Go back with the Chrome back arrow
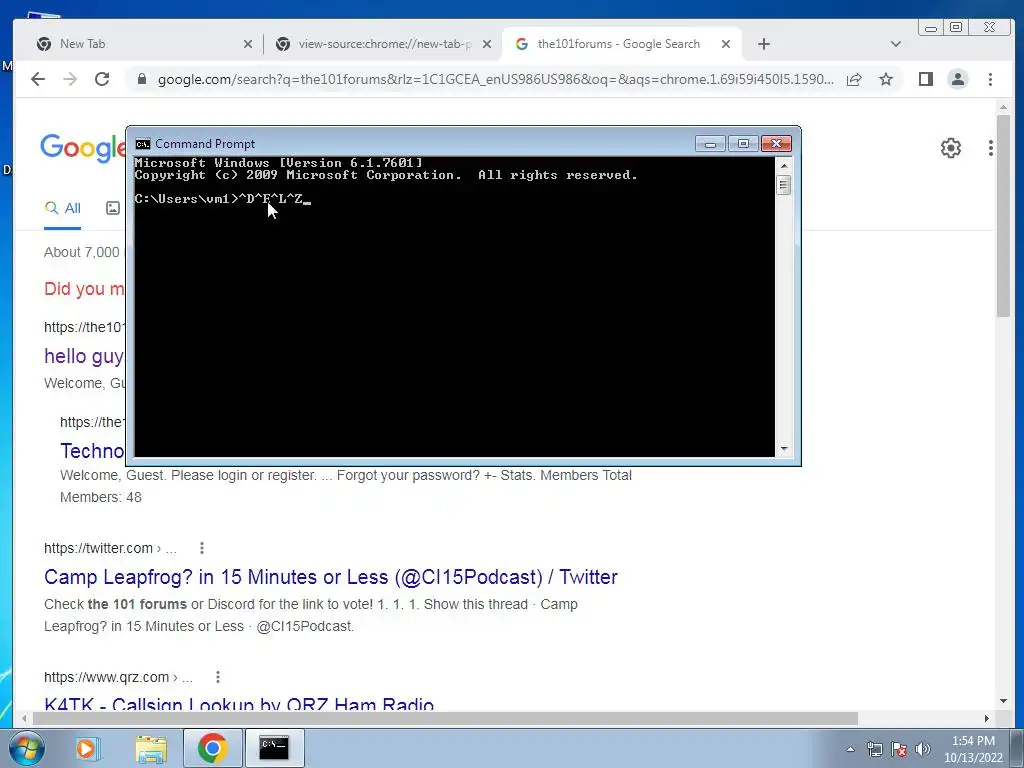Viewport: 1024px width, 768px height. [38, 79]
